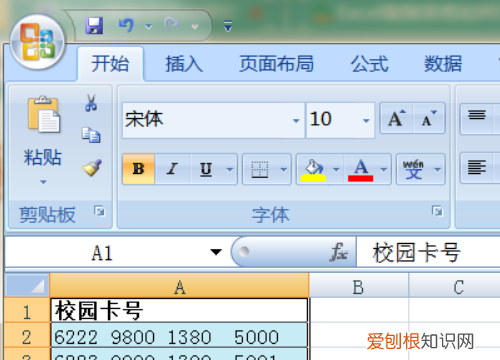Copy the selected cells
Screen dimensions: 500x360
[x=91, y=135]
